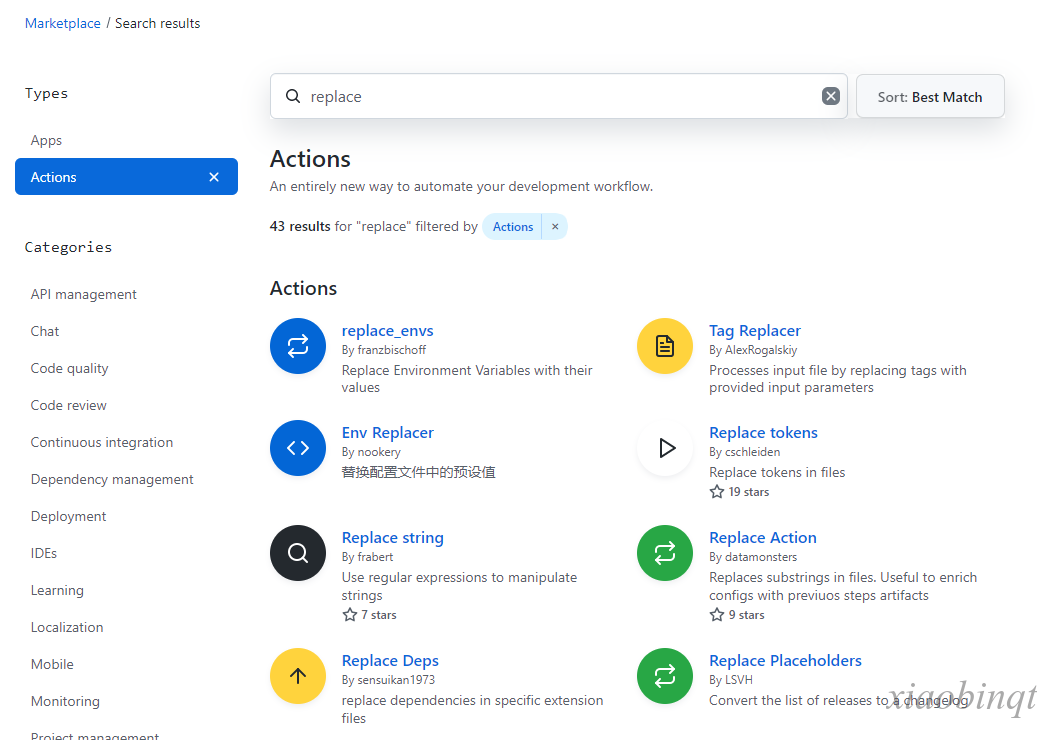Click the "By datamonsters" author text
Screen dimensions: 1053x740
(753, 557)
